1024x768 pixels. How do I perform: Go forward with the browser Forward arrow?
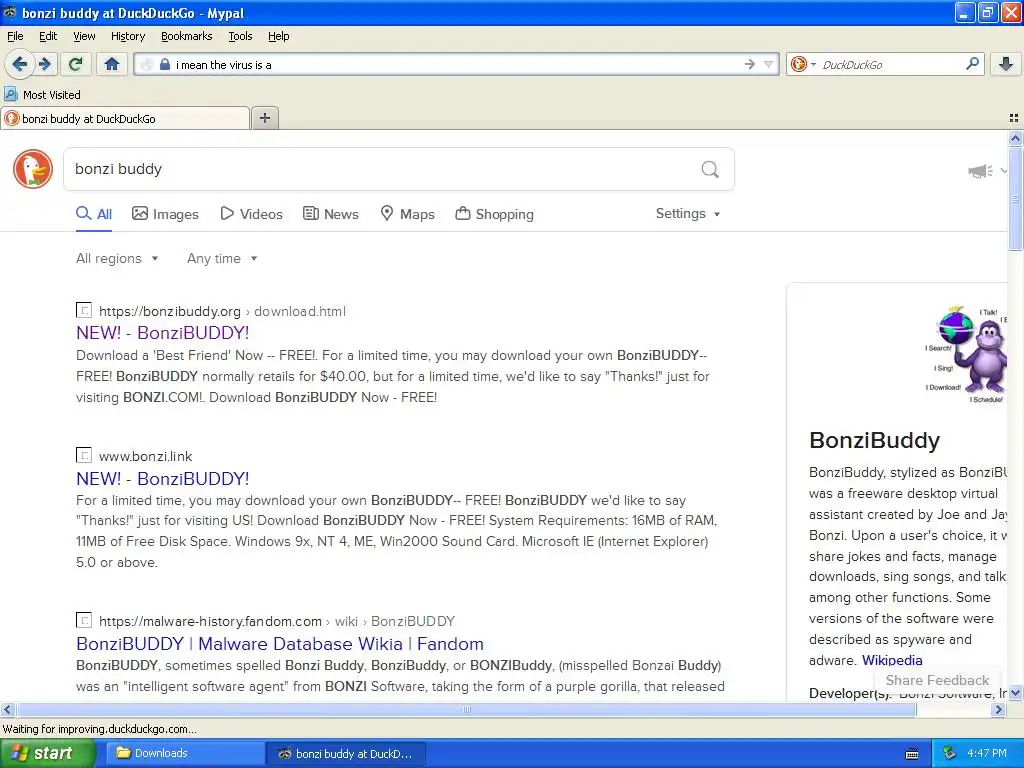coord(45,64)
